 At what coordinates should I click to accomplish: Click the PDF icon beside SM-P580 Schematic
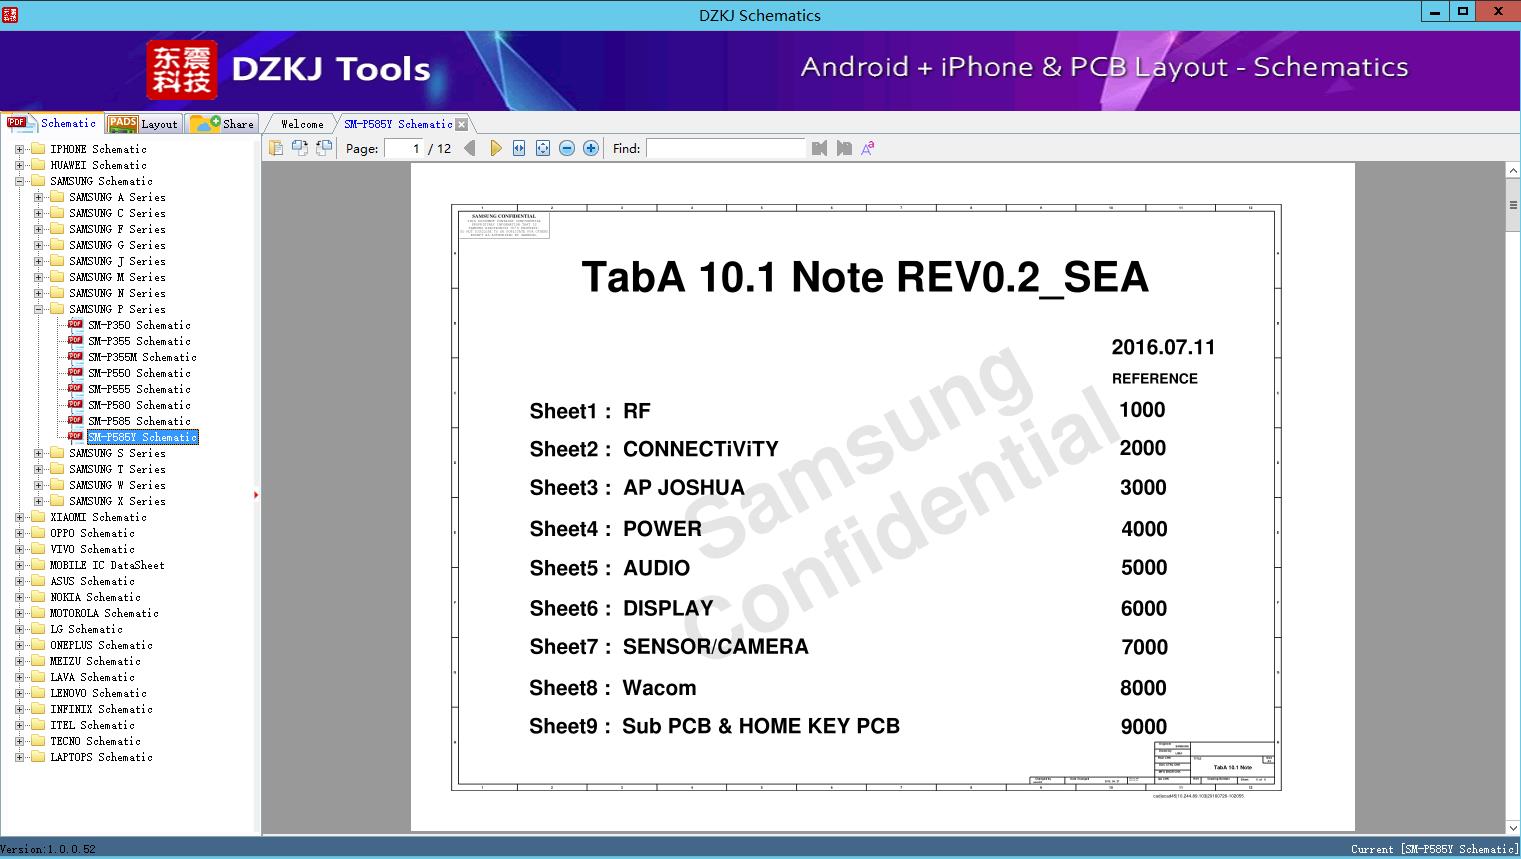click(x=75, y=405)
